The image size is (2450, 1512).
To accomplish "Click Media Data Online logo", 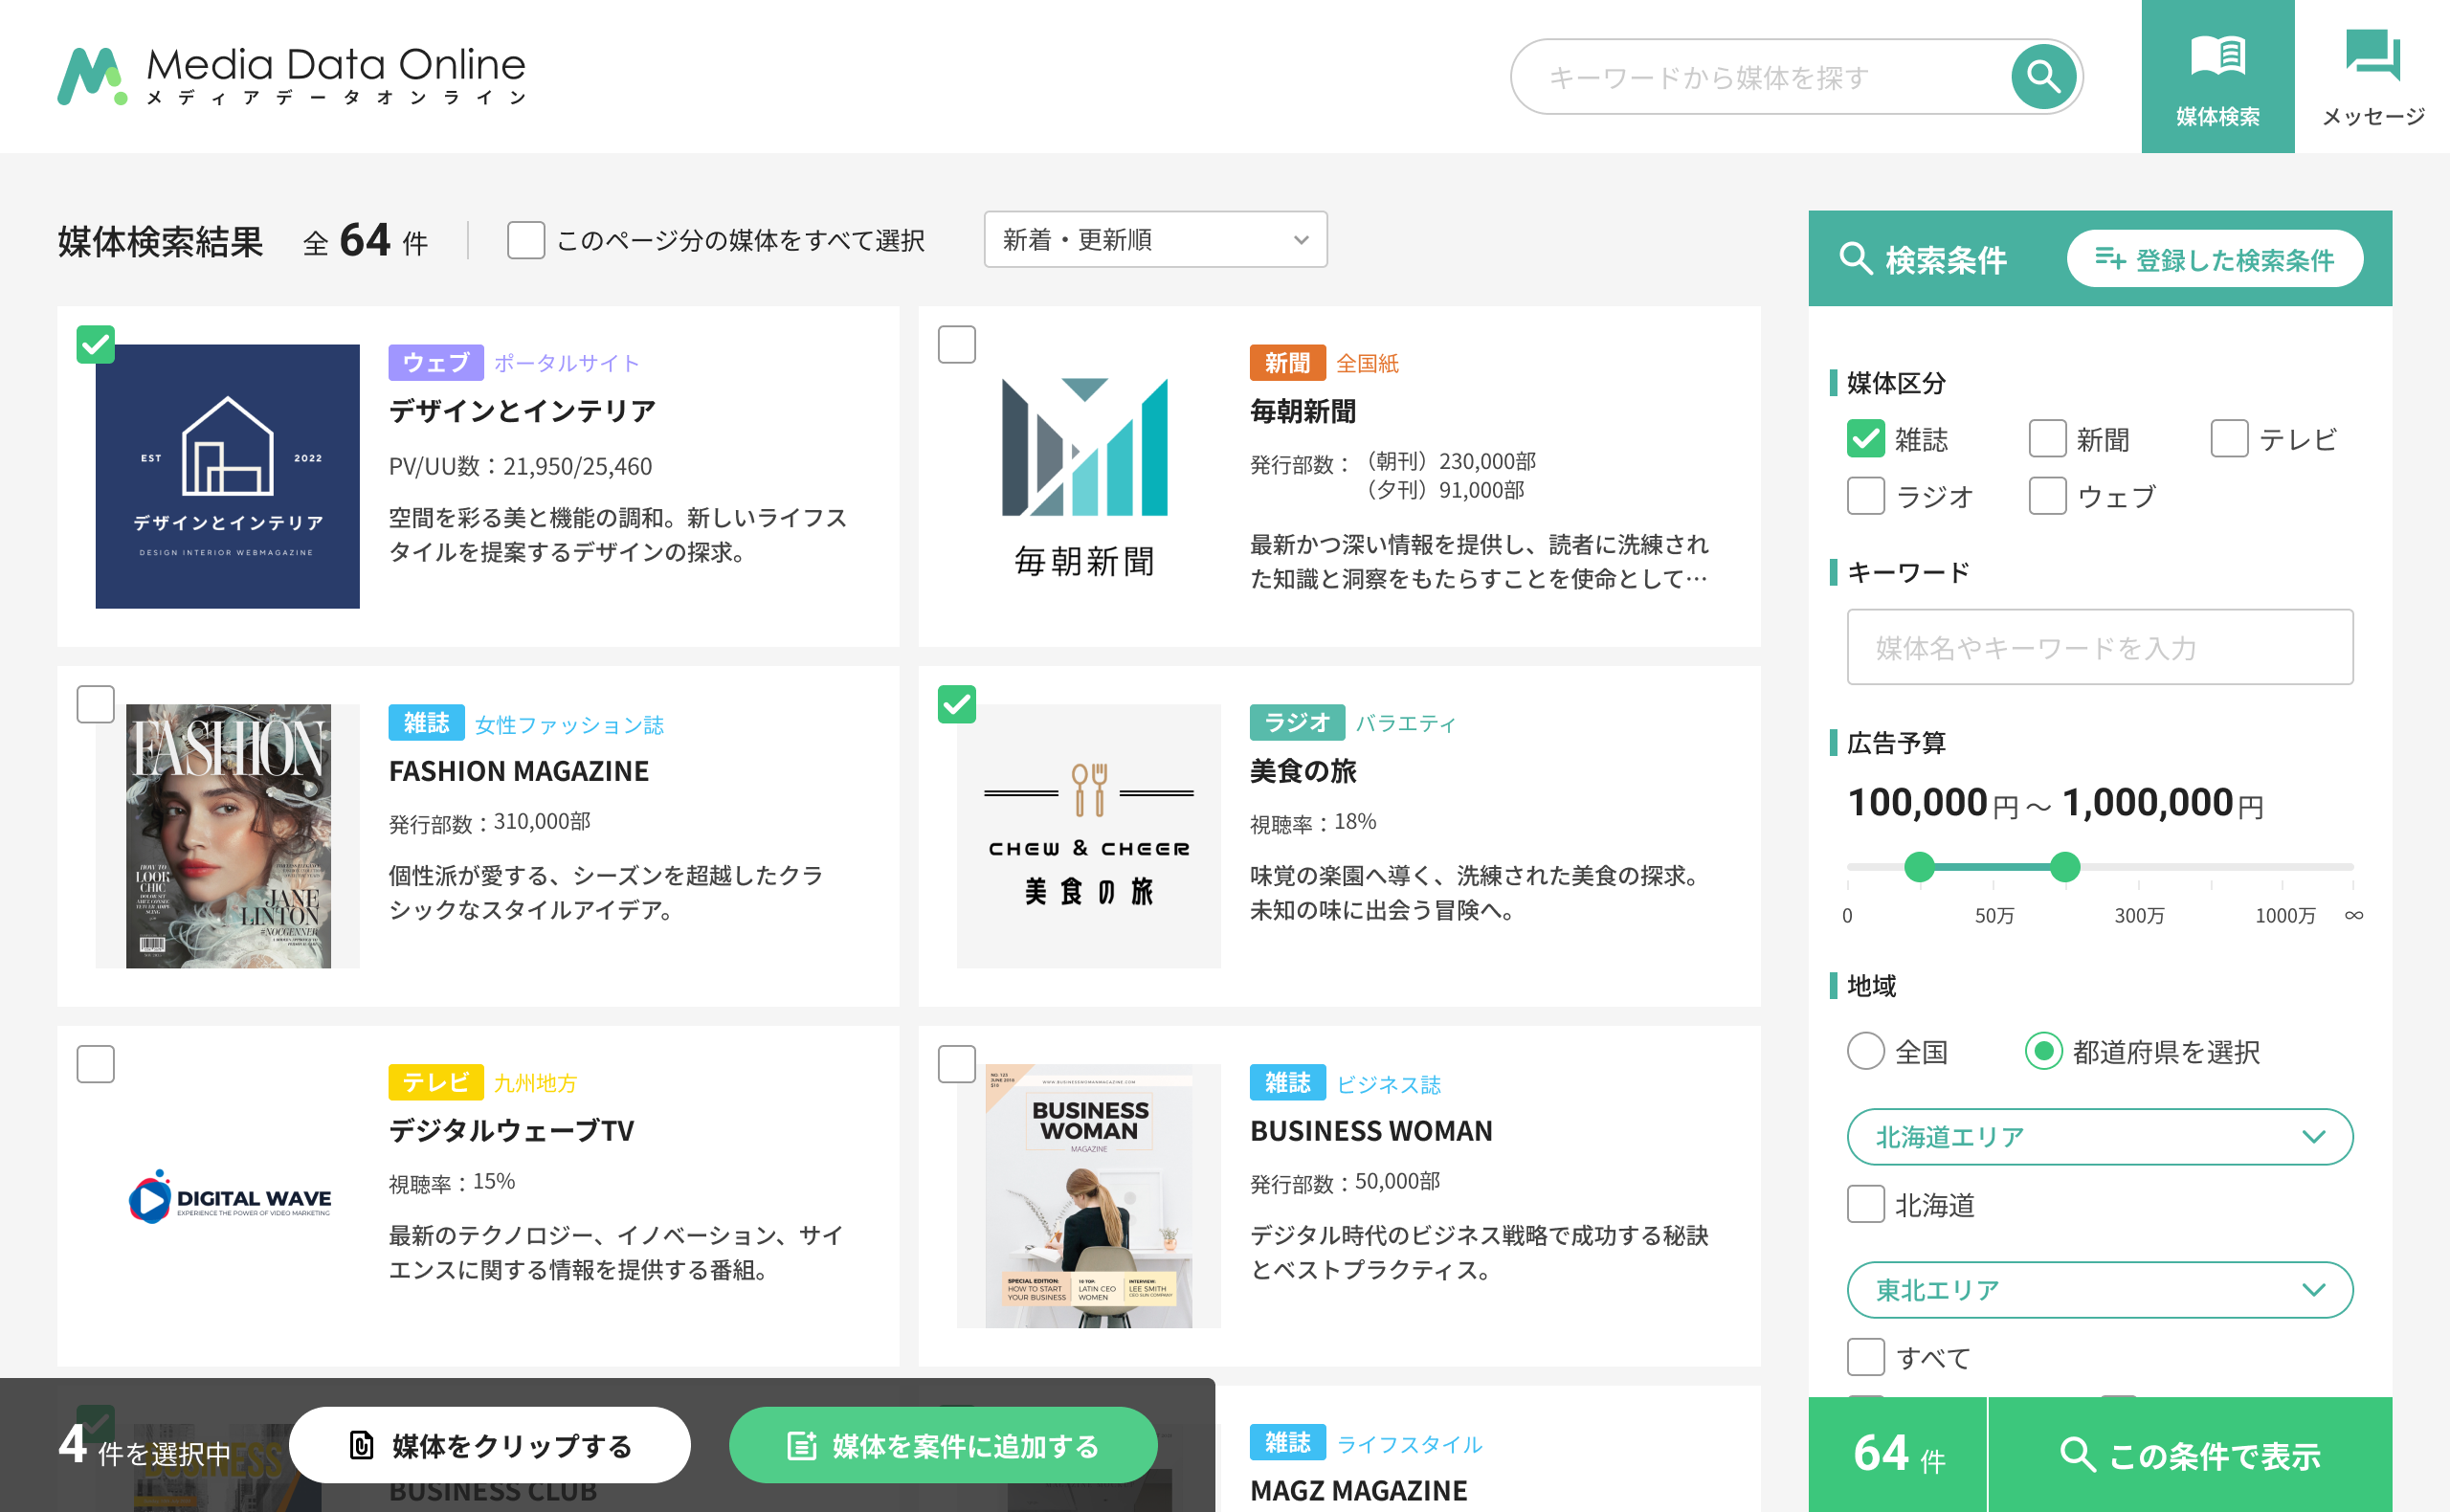I will pos(291,75).
